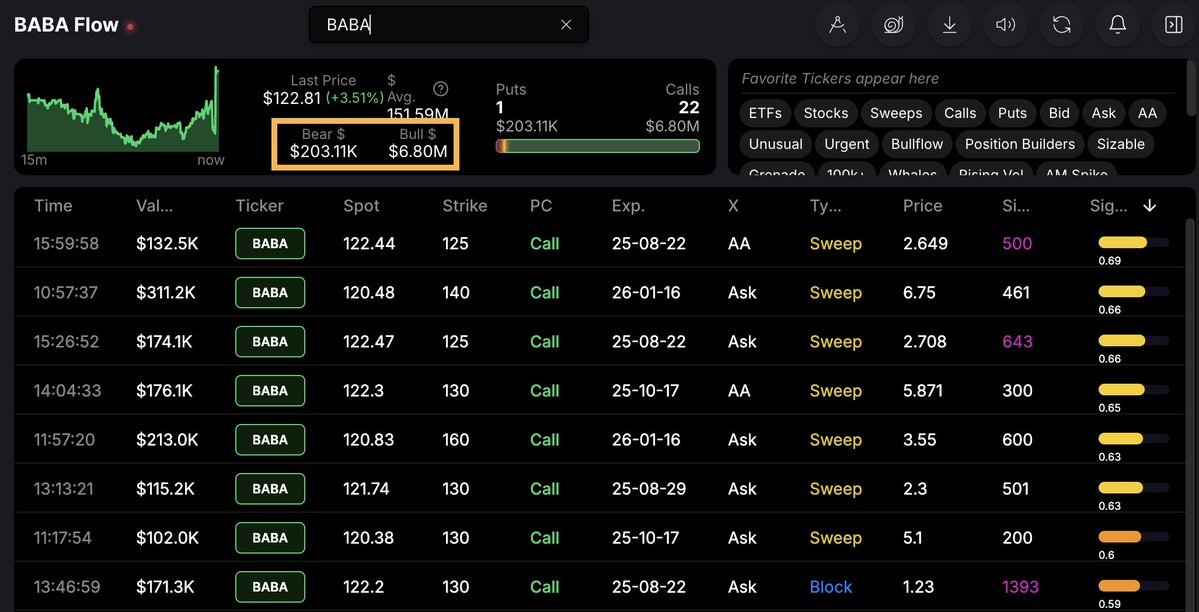Download flow data with the download icon
The image size is (1199, 612).
coord(949,25)
